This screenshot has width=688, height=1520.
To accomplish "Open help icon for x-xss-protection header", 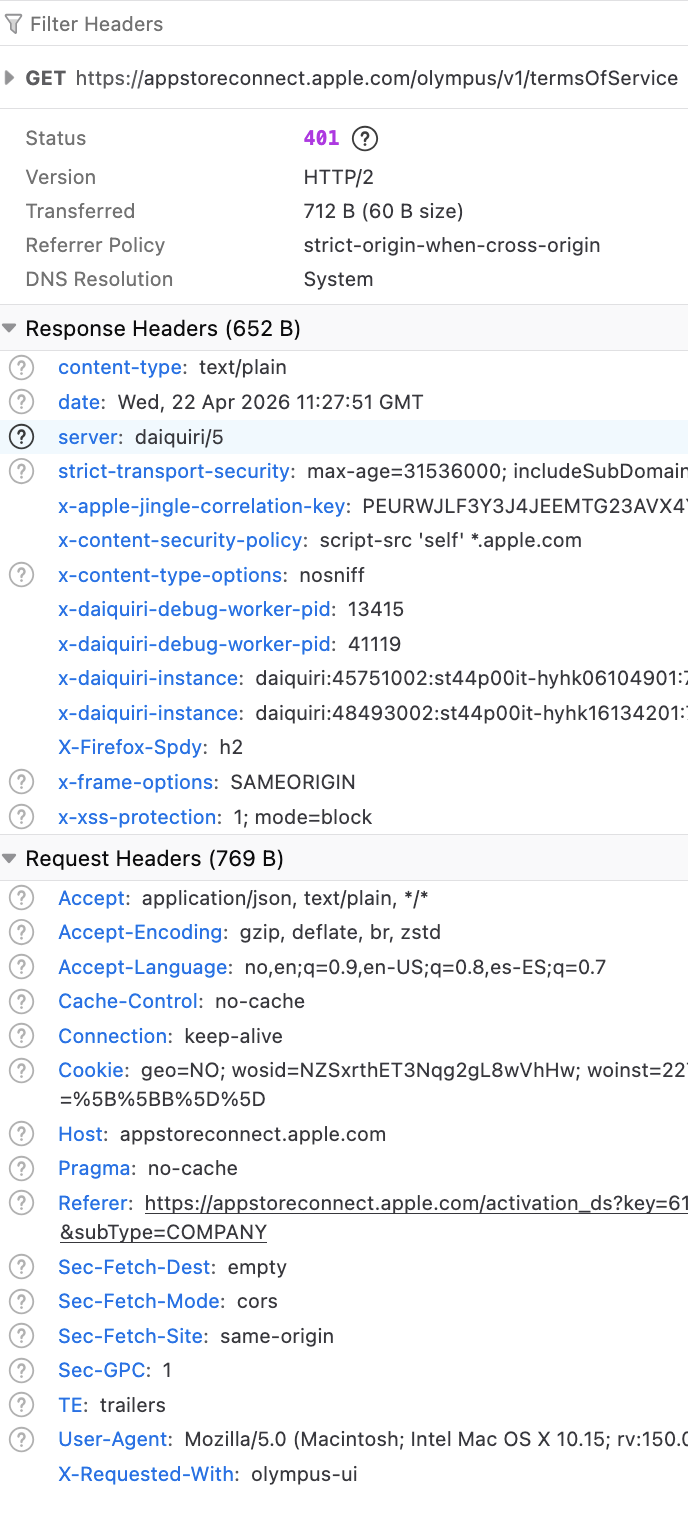I will [x=20, y=817].
